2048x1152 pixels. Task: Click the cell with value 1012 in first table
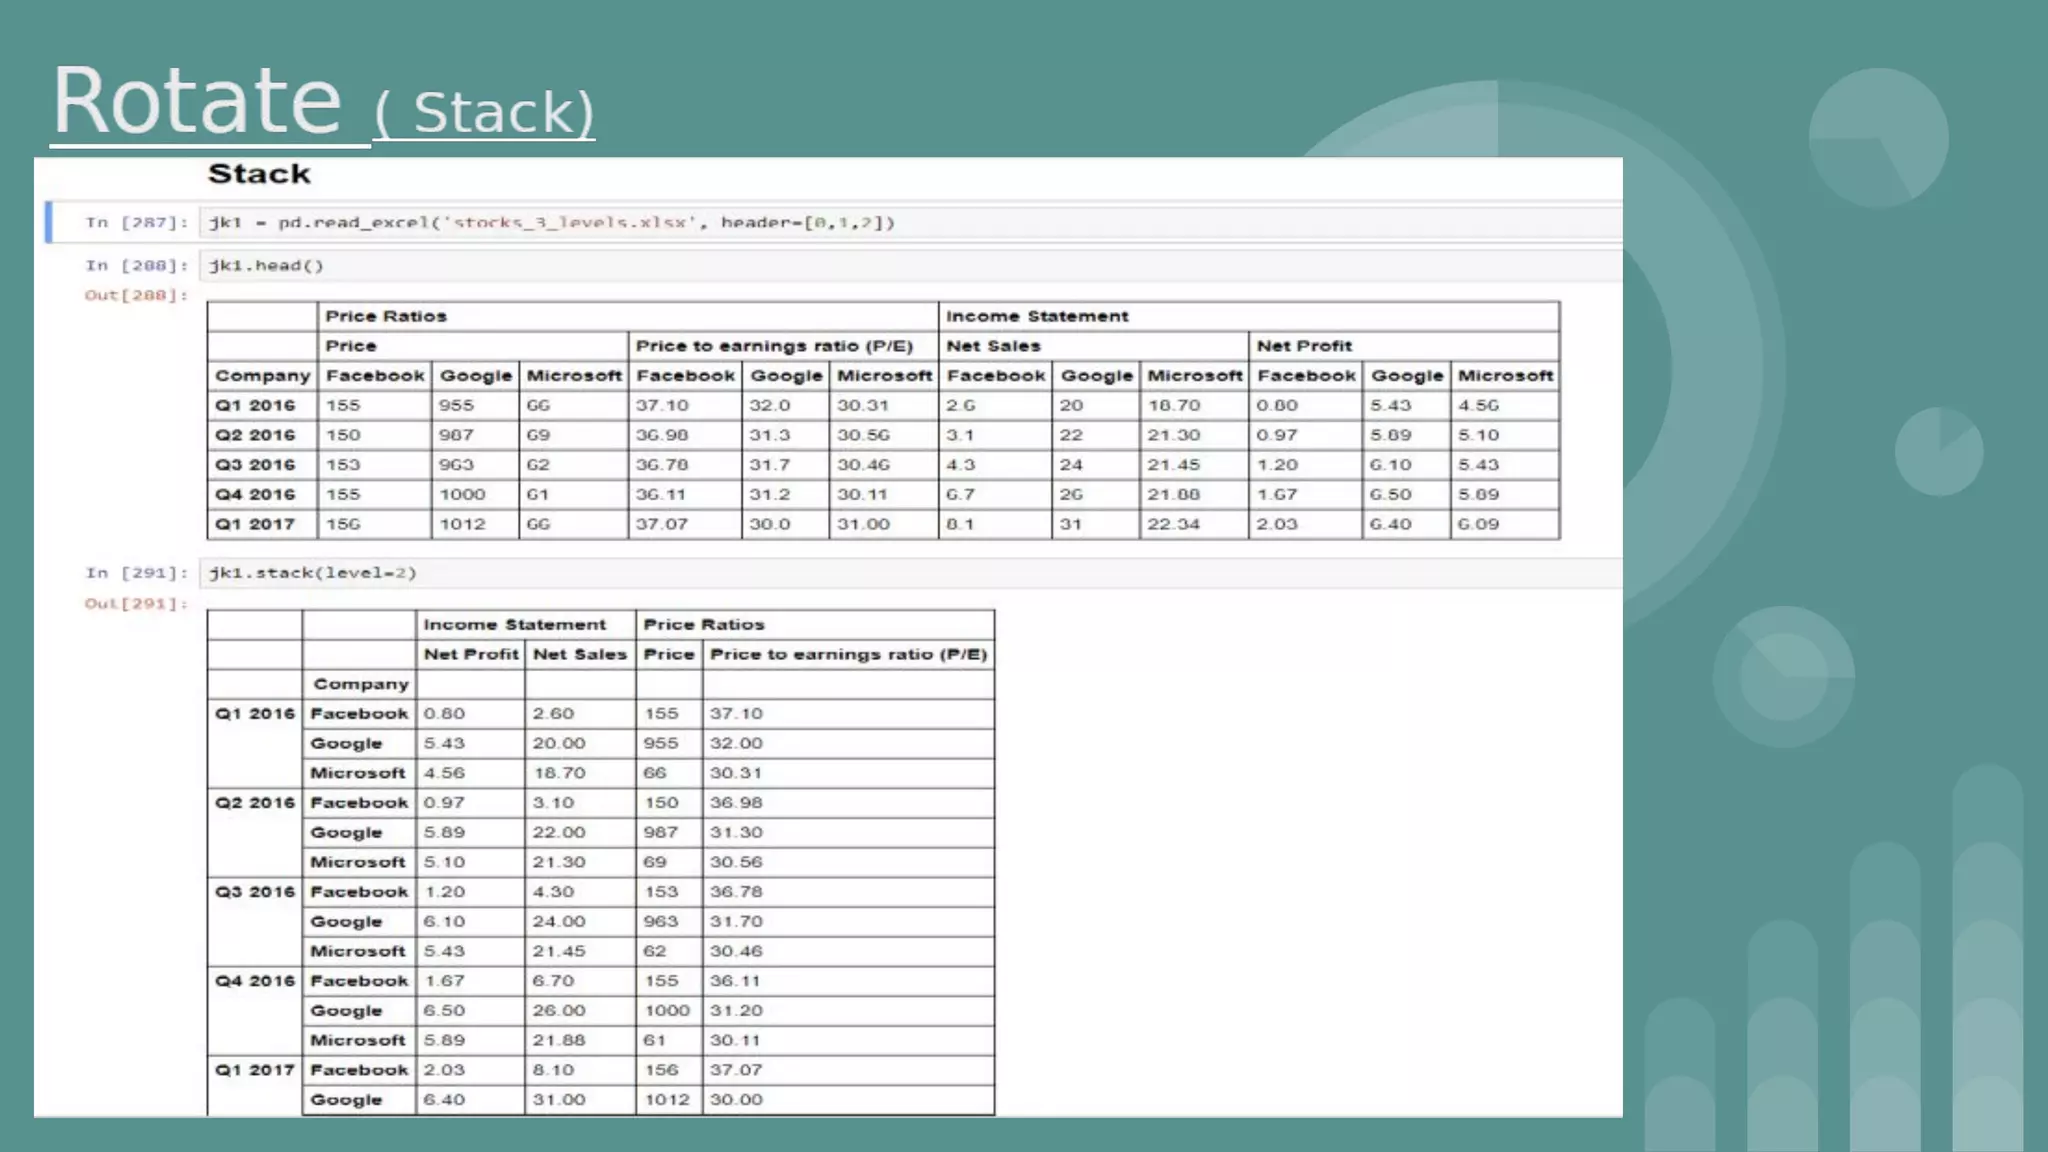point(462,524)
